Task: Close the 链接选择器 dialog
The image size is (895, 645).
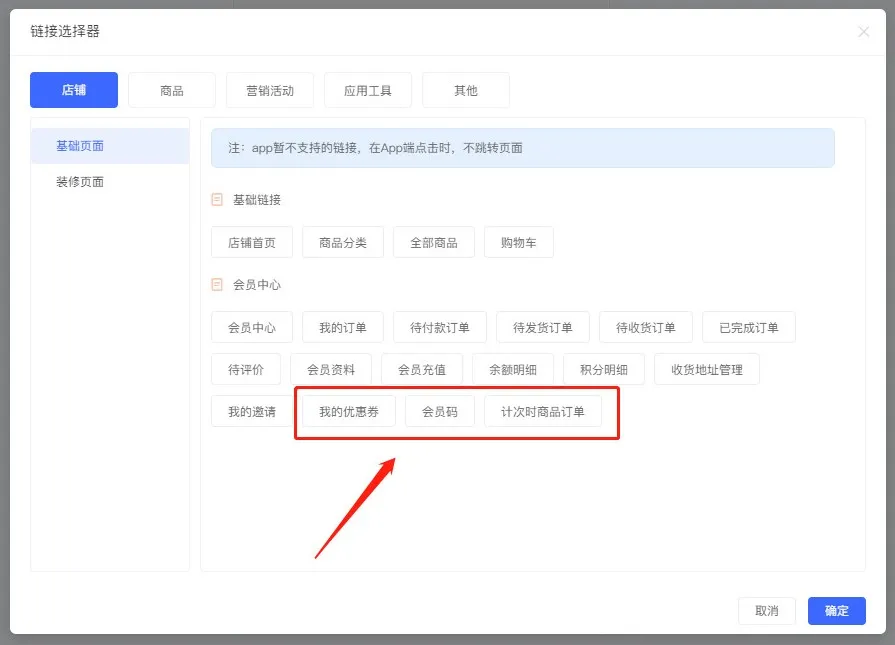Action: click(864, 32)
